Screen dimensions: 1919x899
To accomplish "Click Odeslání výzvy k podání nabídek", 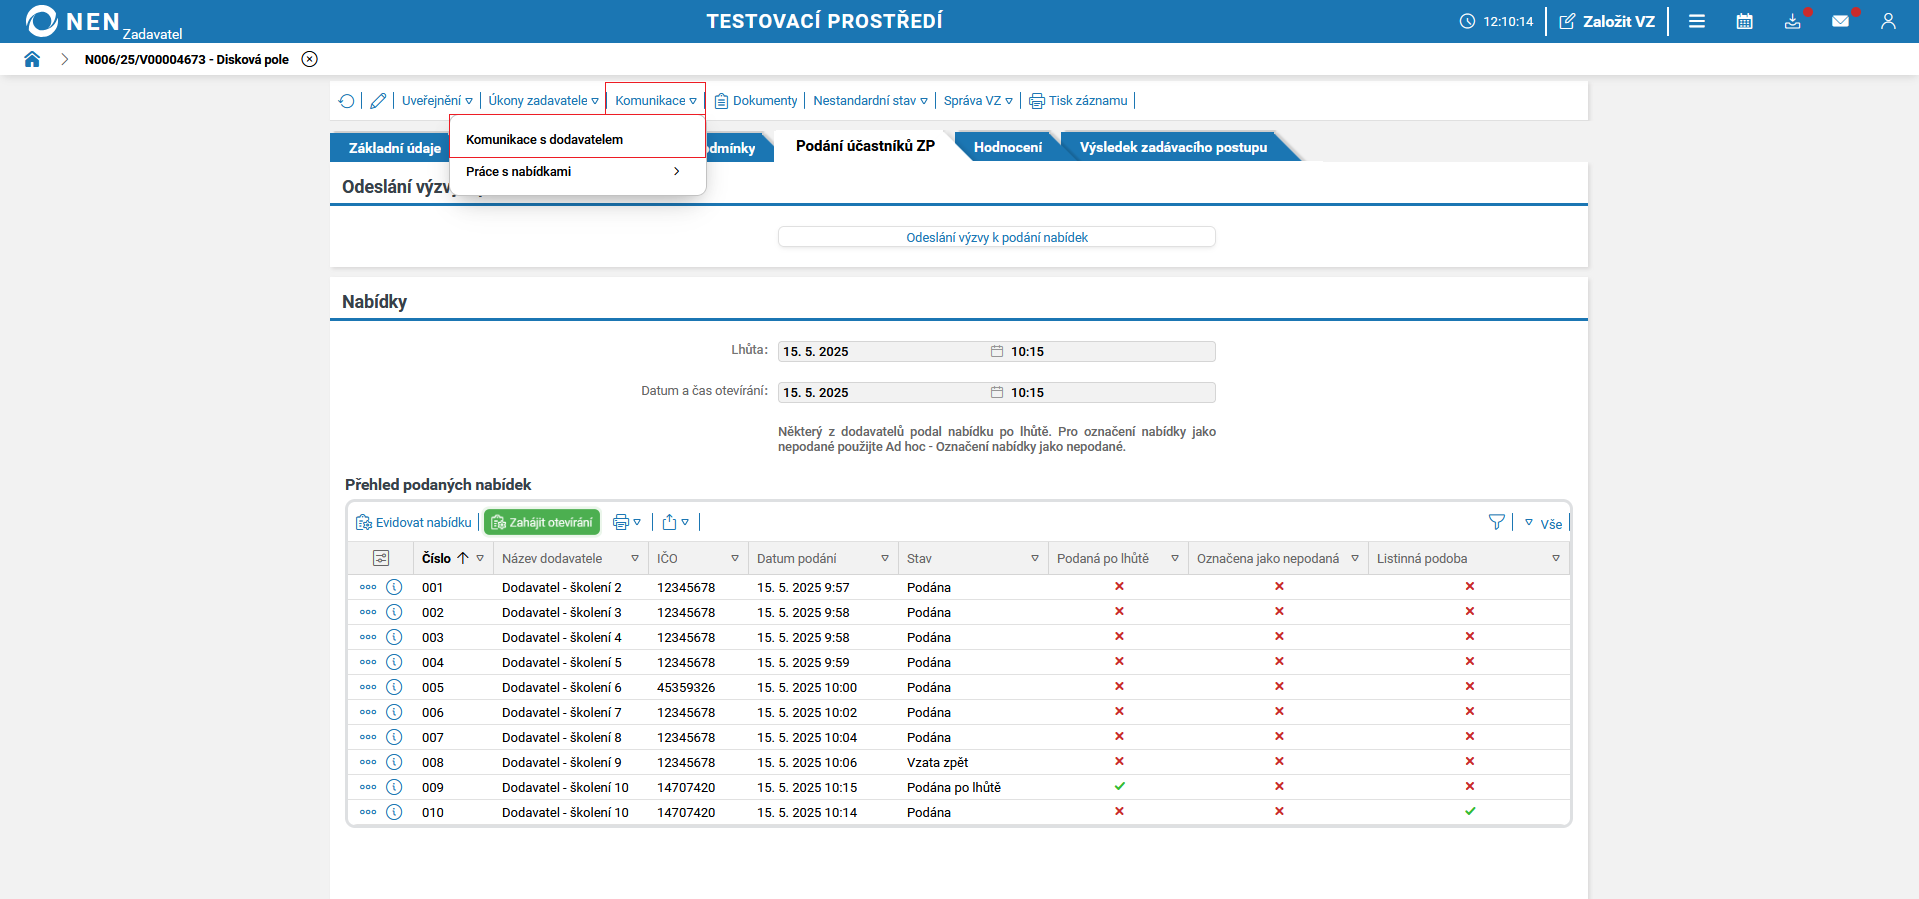I will coord(996,237).
